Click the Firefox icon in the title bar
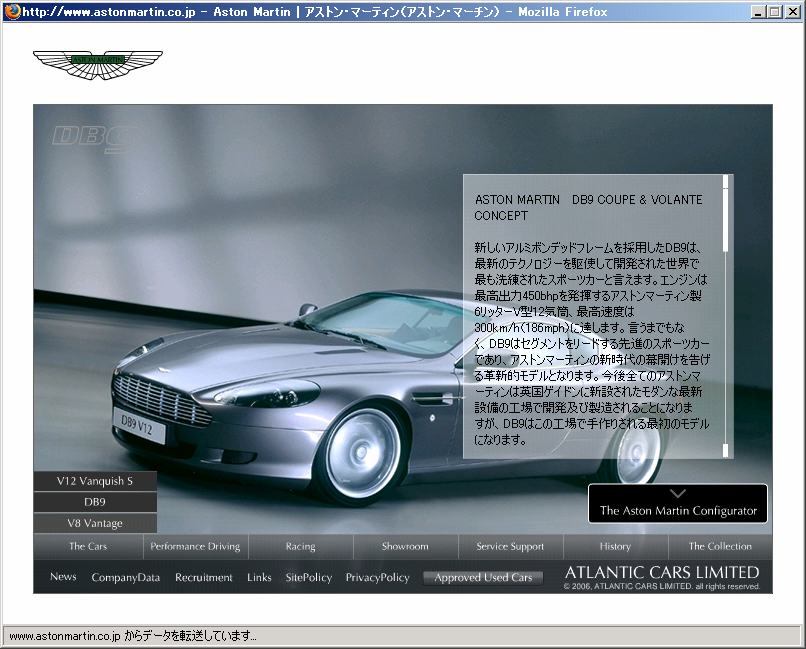 (x=13, y=11)
